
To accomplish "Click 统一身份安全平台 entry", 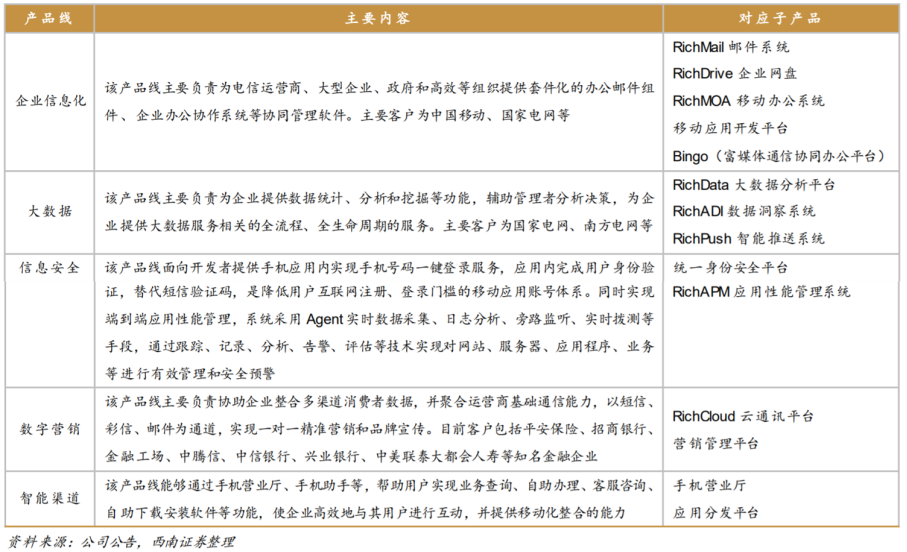I will (x=730, y=268).
